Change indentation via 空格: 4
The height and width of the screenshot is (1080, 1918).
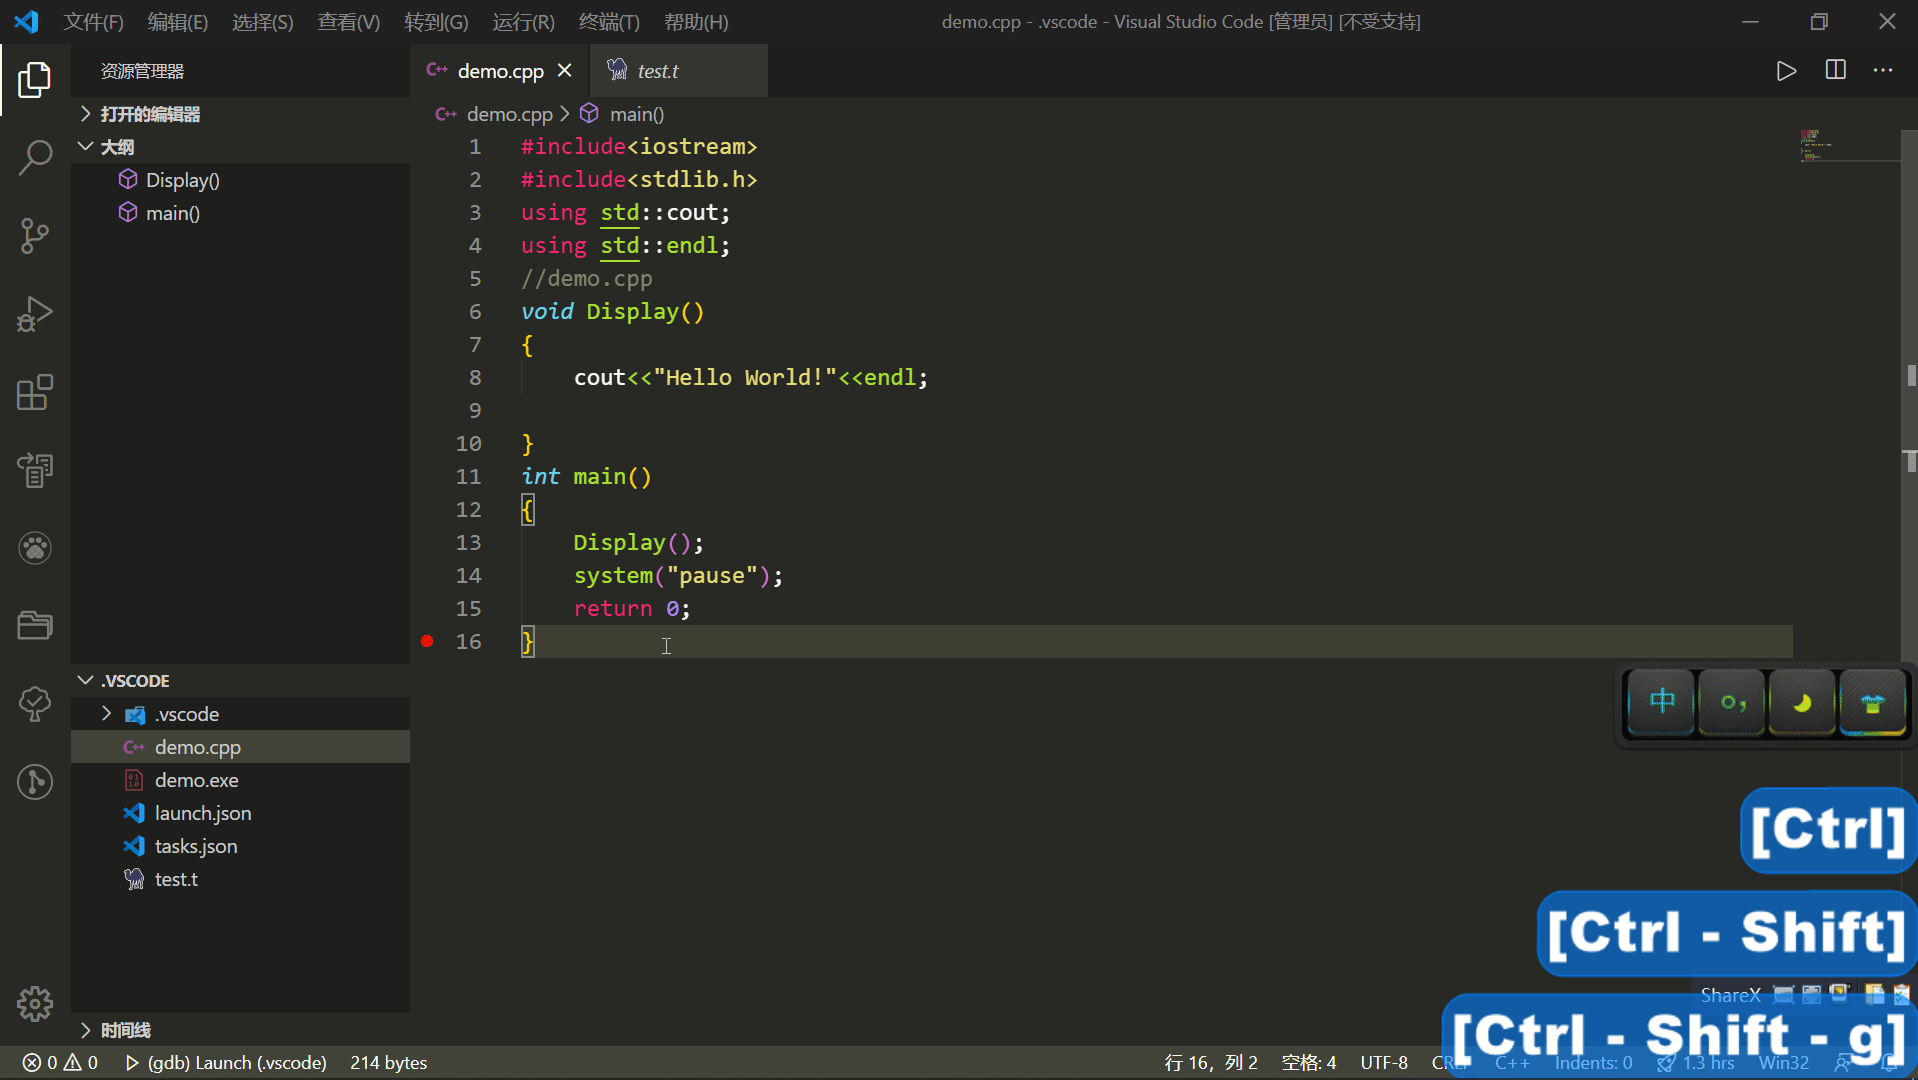pos(1308,1062)
